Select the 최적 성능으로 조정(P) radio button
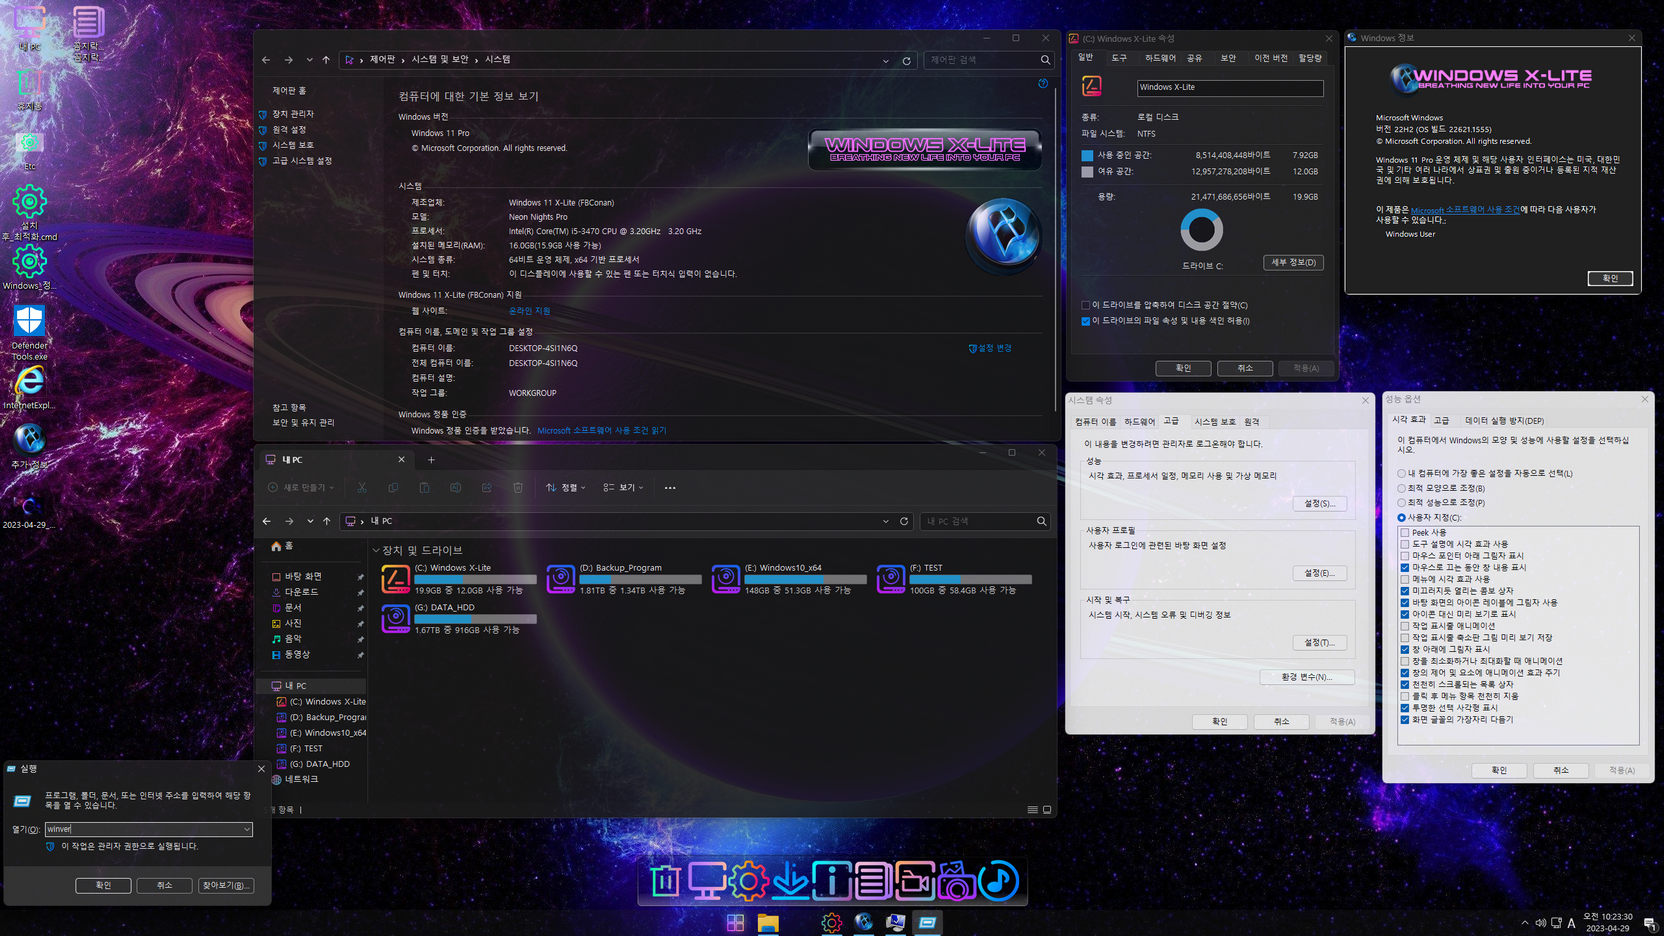Screen dimensions: 1664x936 pos(1402,503)
